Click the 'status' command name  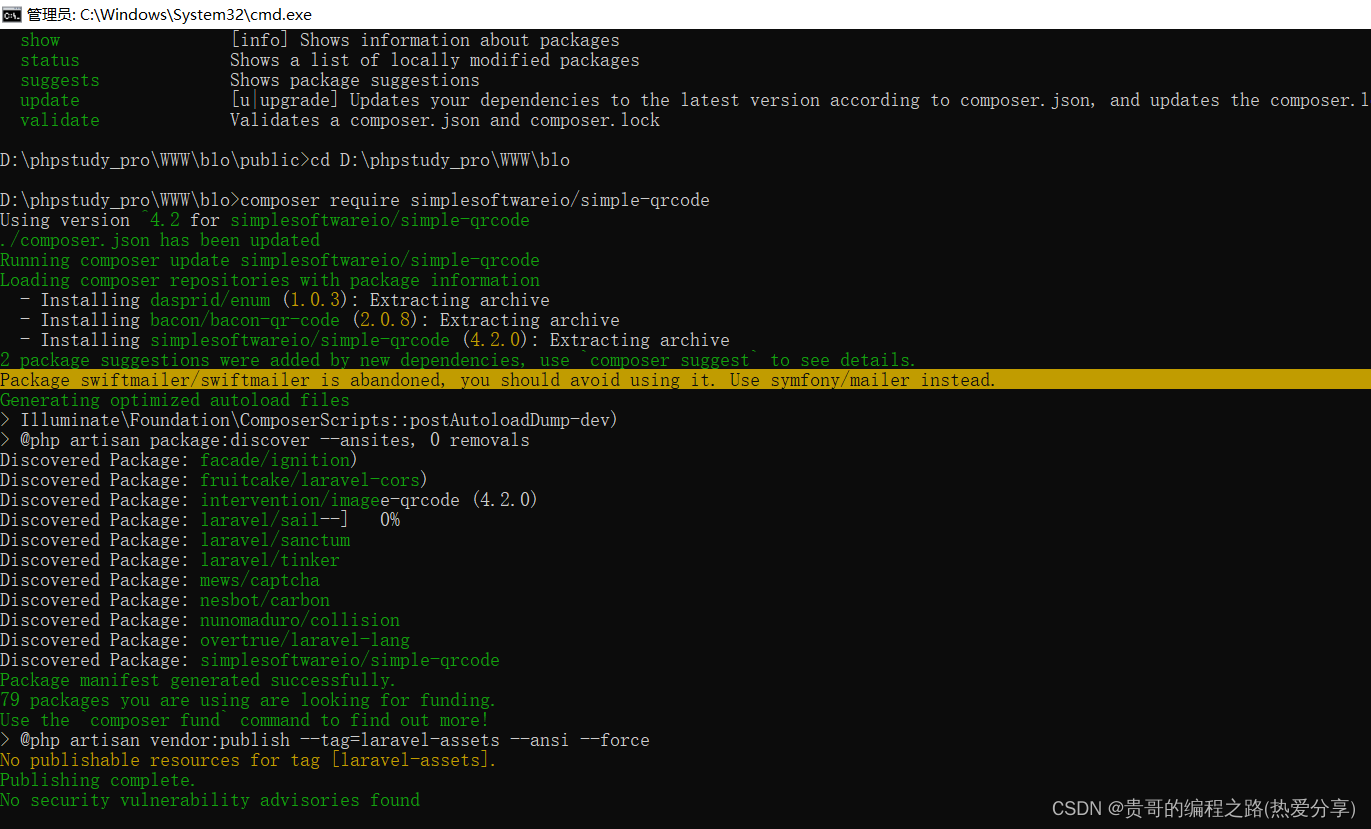click(50, 60)
